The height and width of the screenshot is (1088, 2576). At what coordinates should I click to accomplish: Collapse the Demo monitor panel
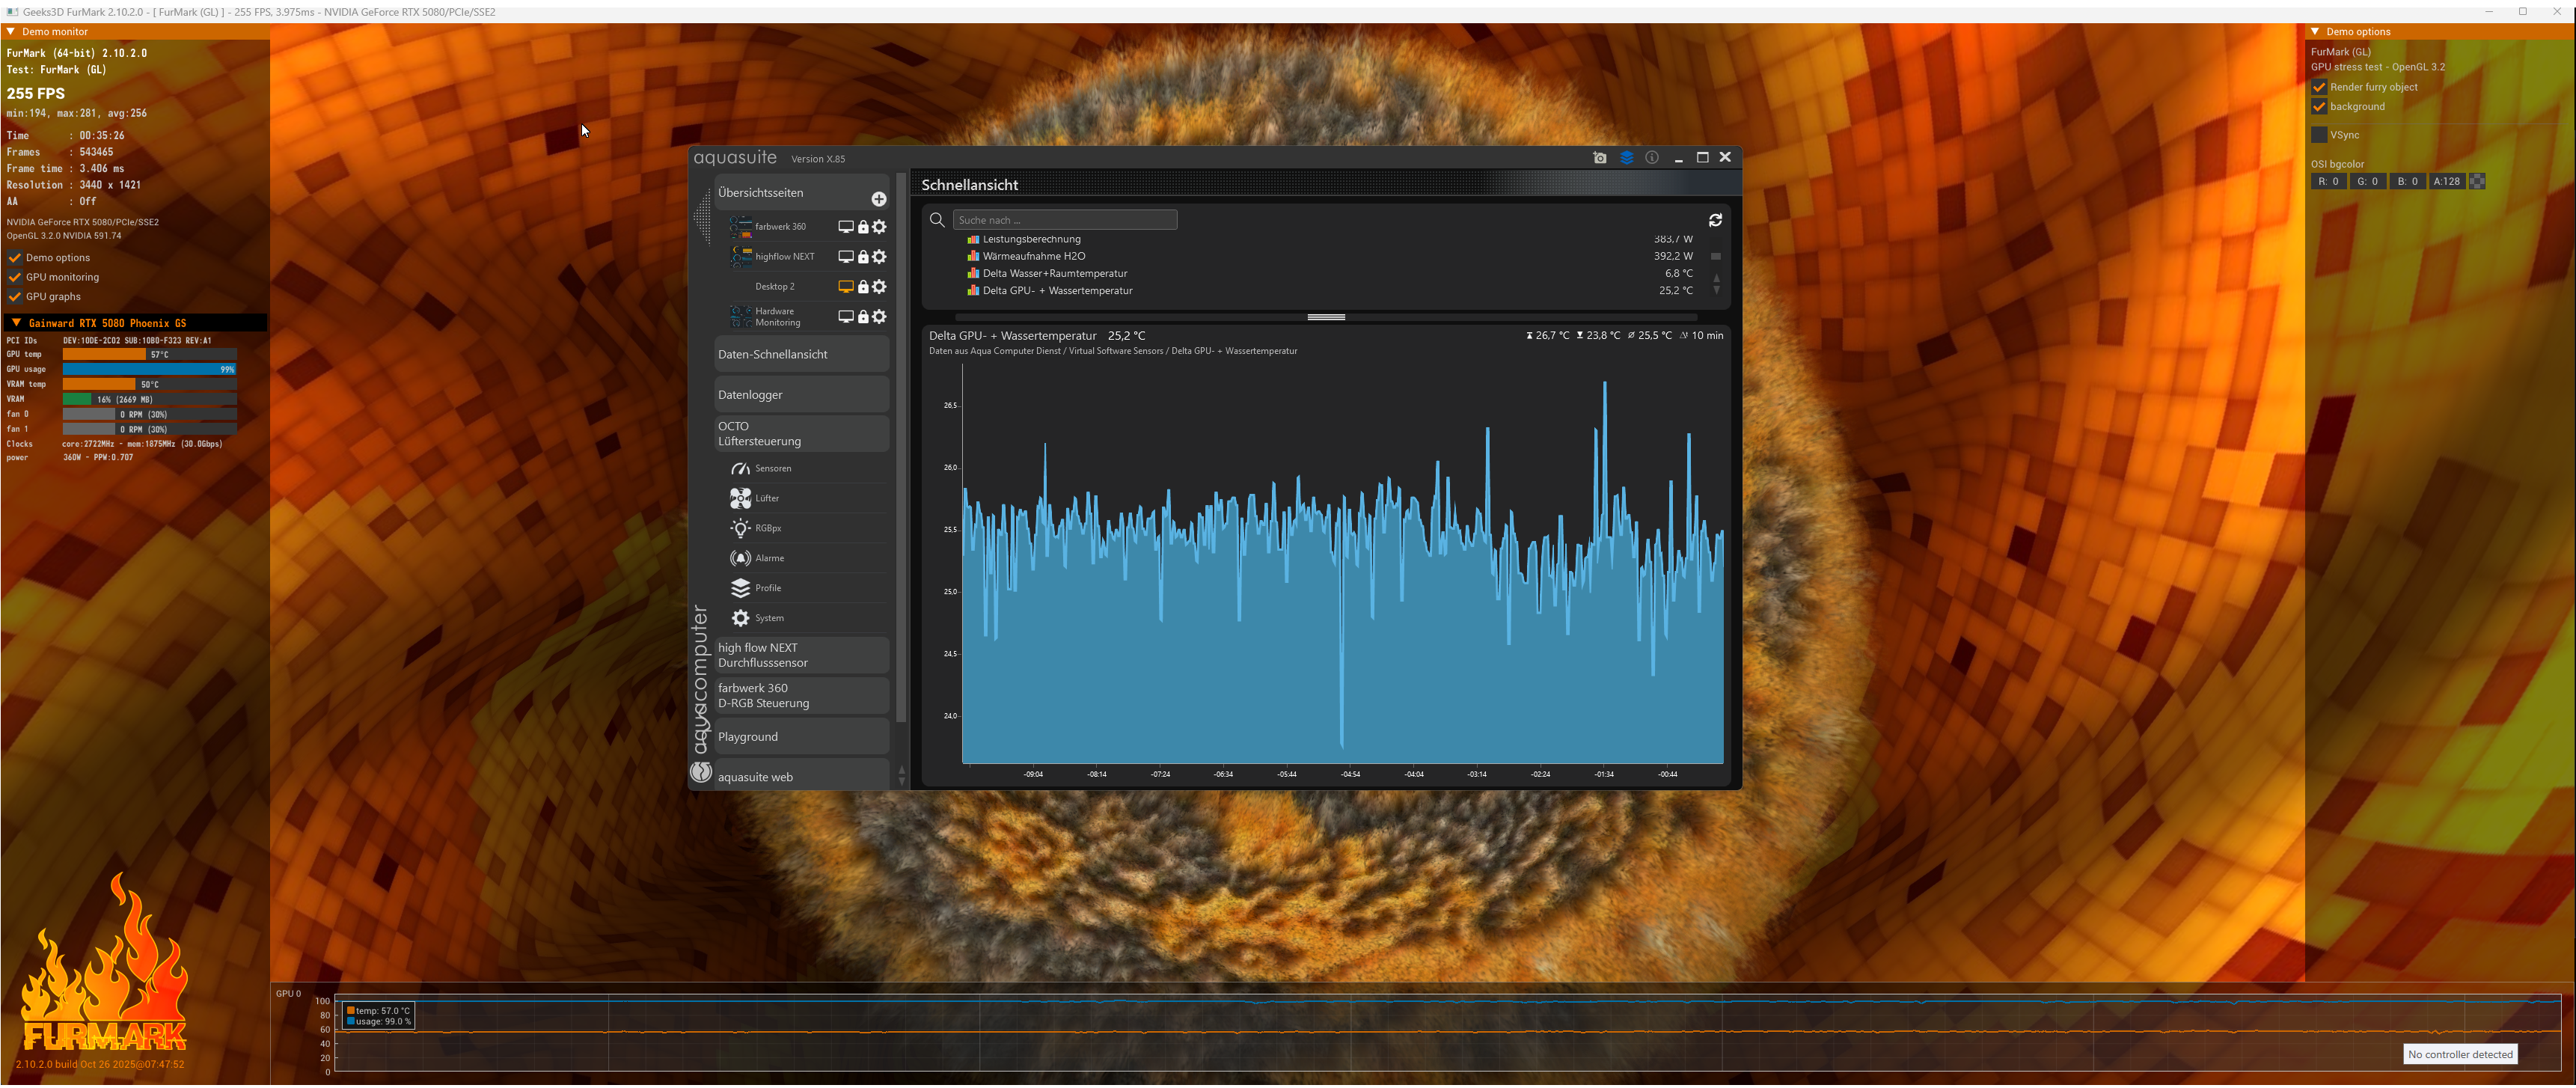pyautogui.click(x=11, y=32)
